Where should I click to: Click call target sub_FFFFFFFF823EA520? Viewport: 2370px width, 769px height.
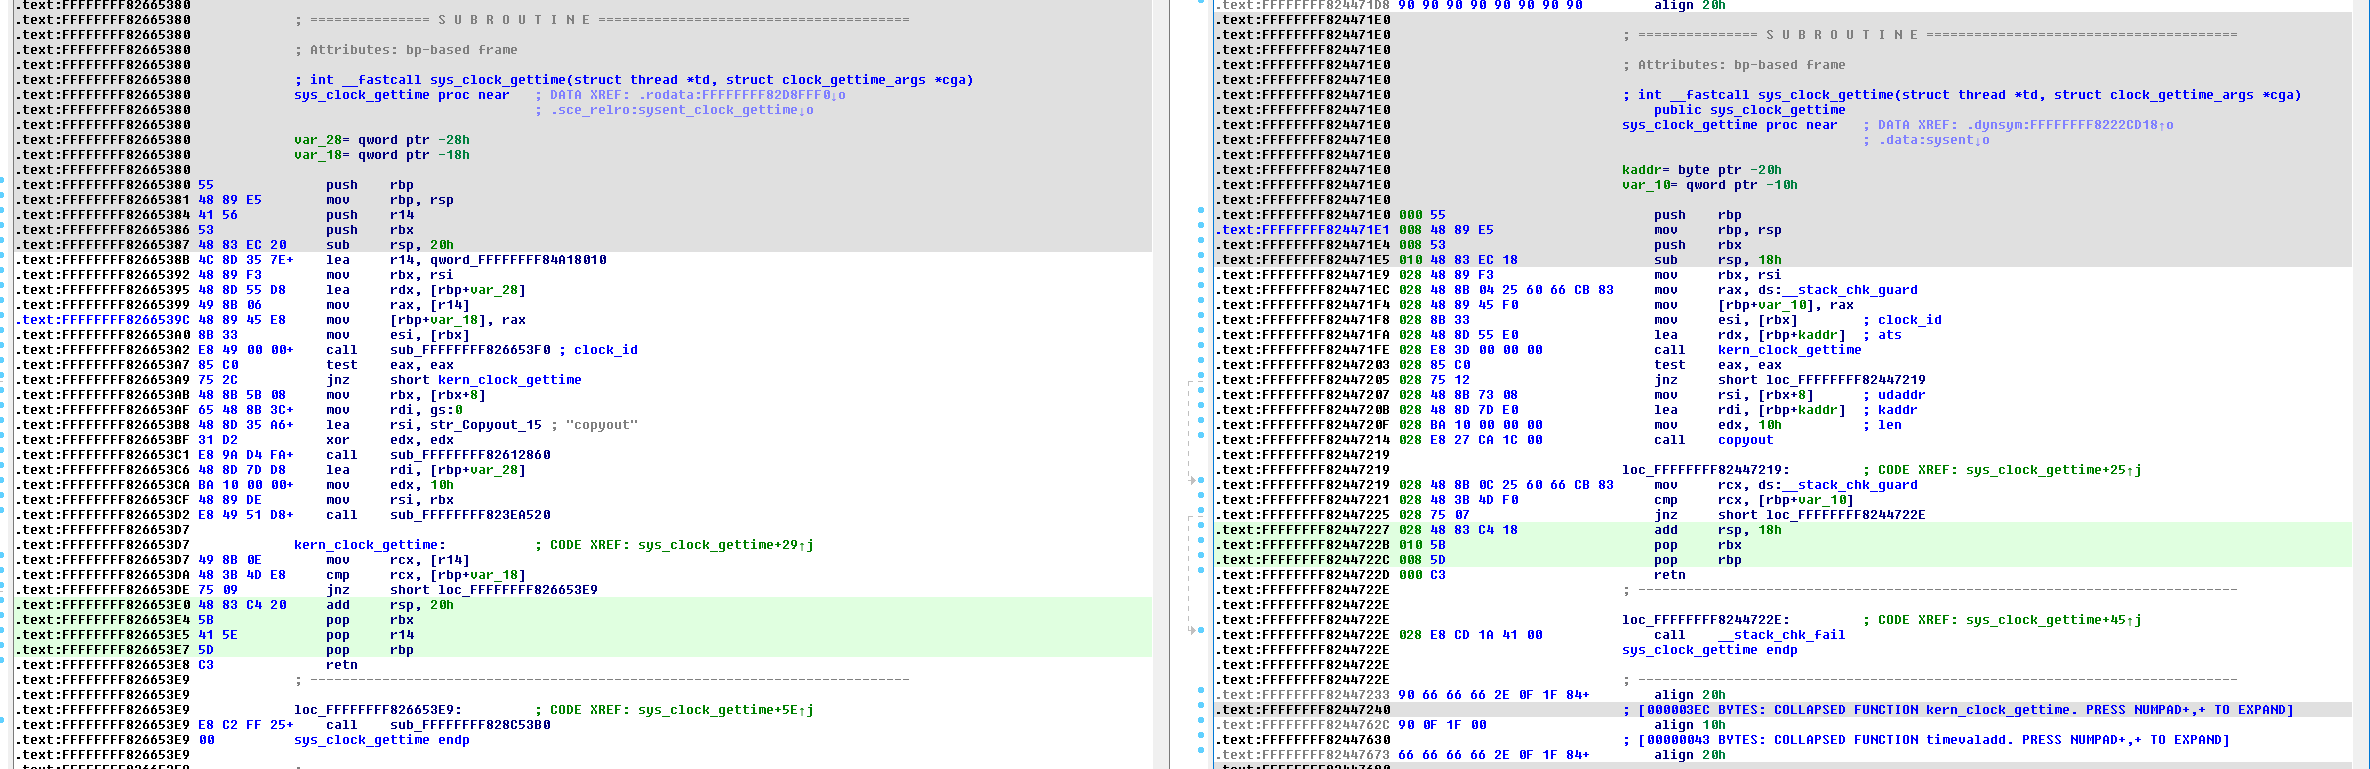(x=469, y=515)
